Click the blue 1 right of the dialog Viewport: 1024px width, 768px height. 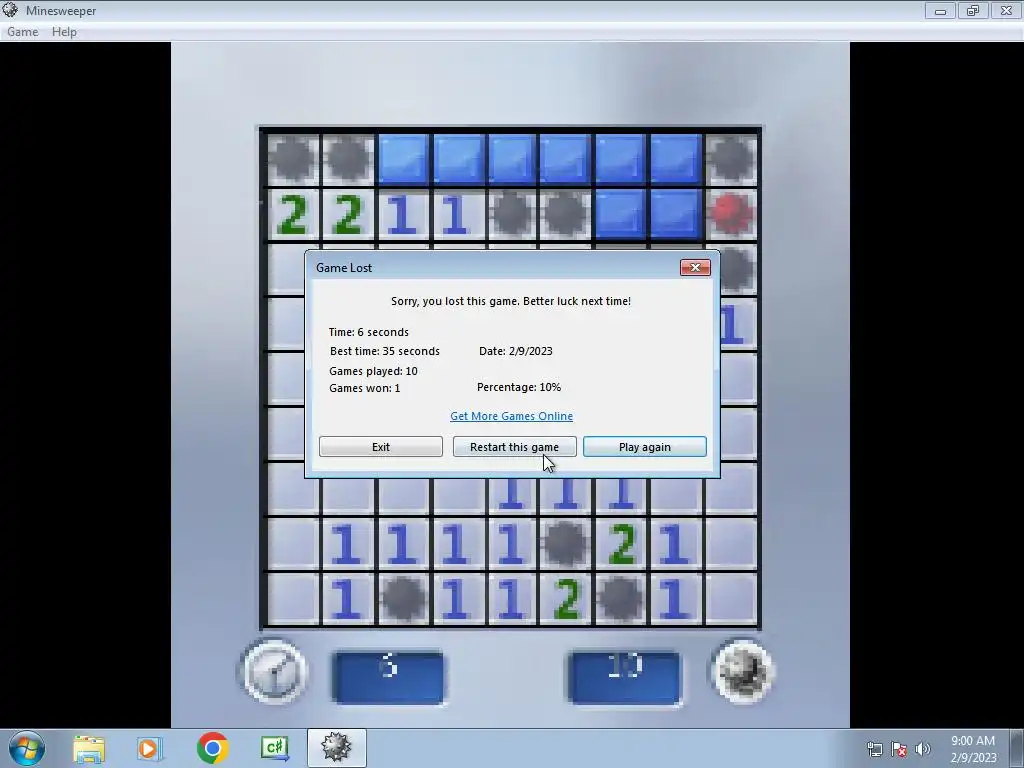738,324
